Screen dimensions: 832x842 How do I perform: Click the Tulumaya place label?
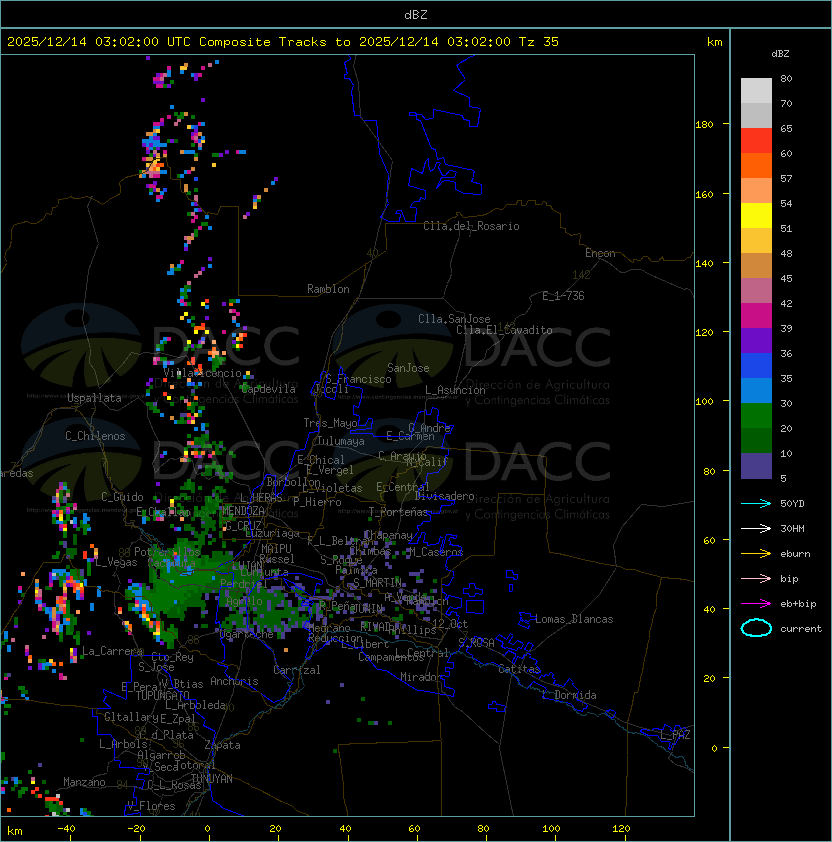coord(341,441)
